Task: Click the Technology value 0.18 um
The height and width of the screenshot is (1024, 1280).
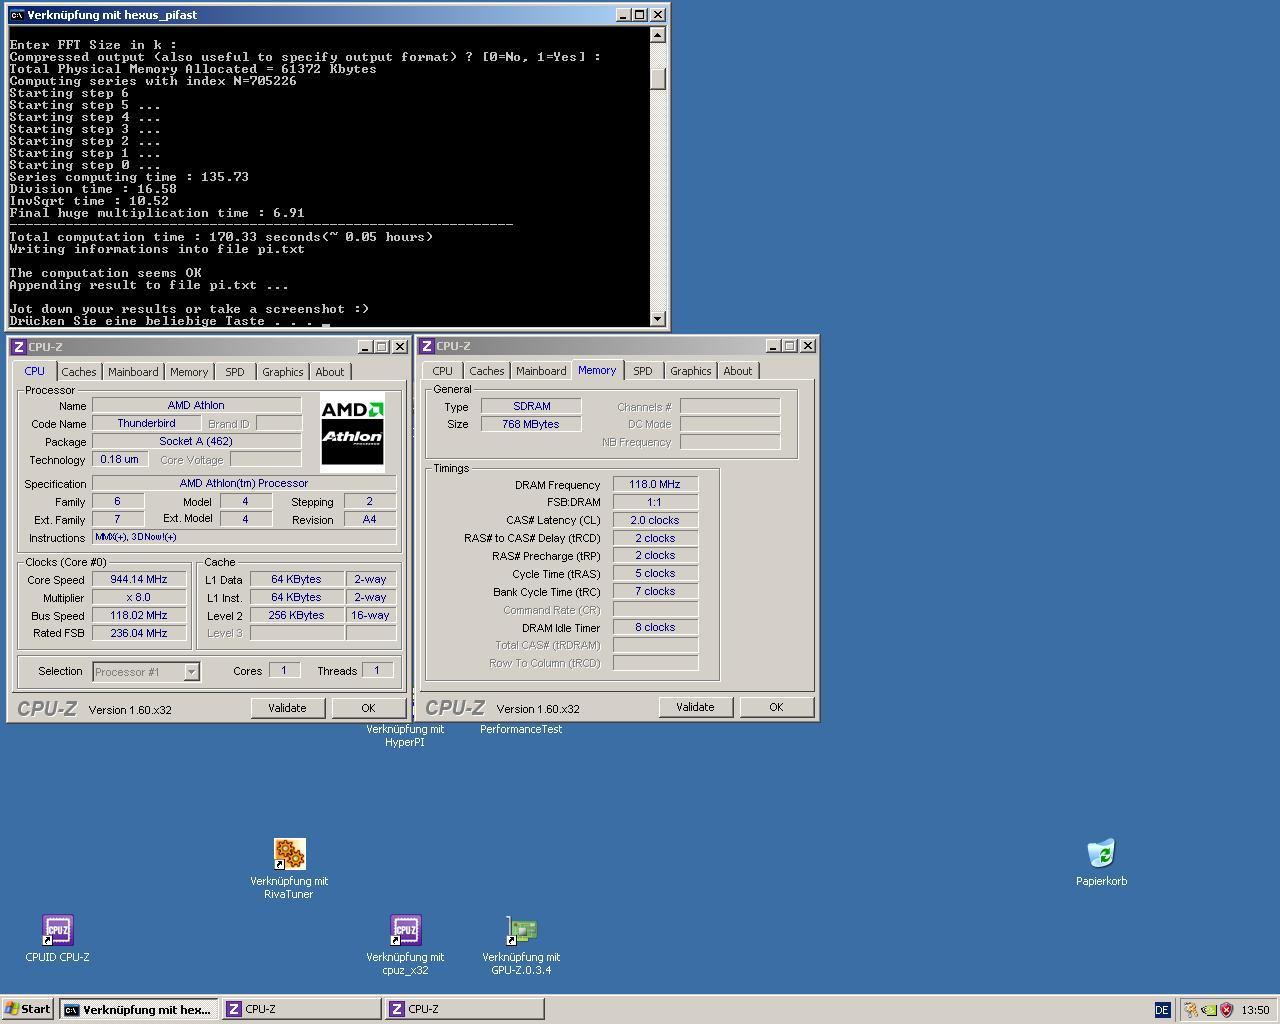Action: click(x=120, y=460)
